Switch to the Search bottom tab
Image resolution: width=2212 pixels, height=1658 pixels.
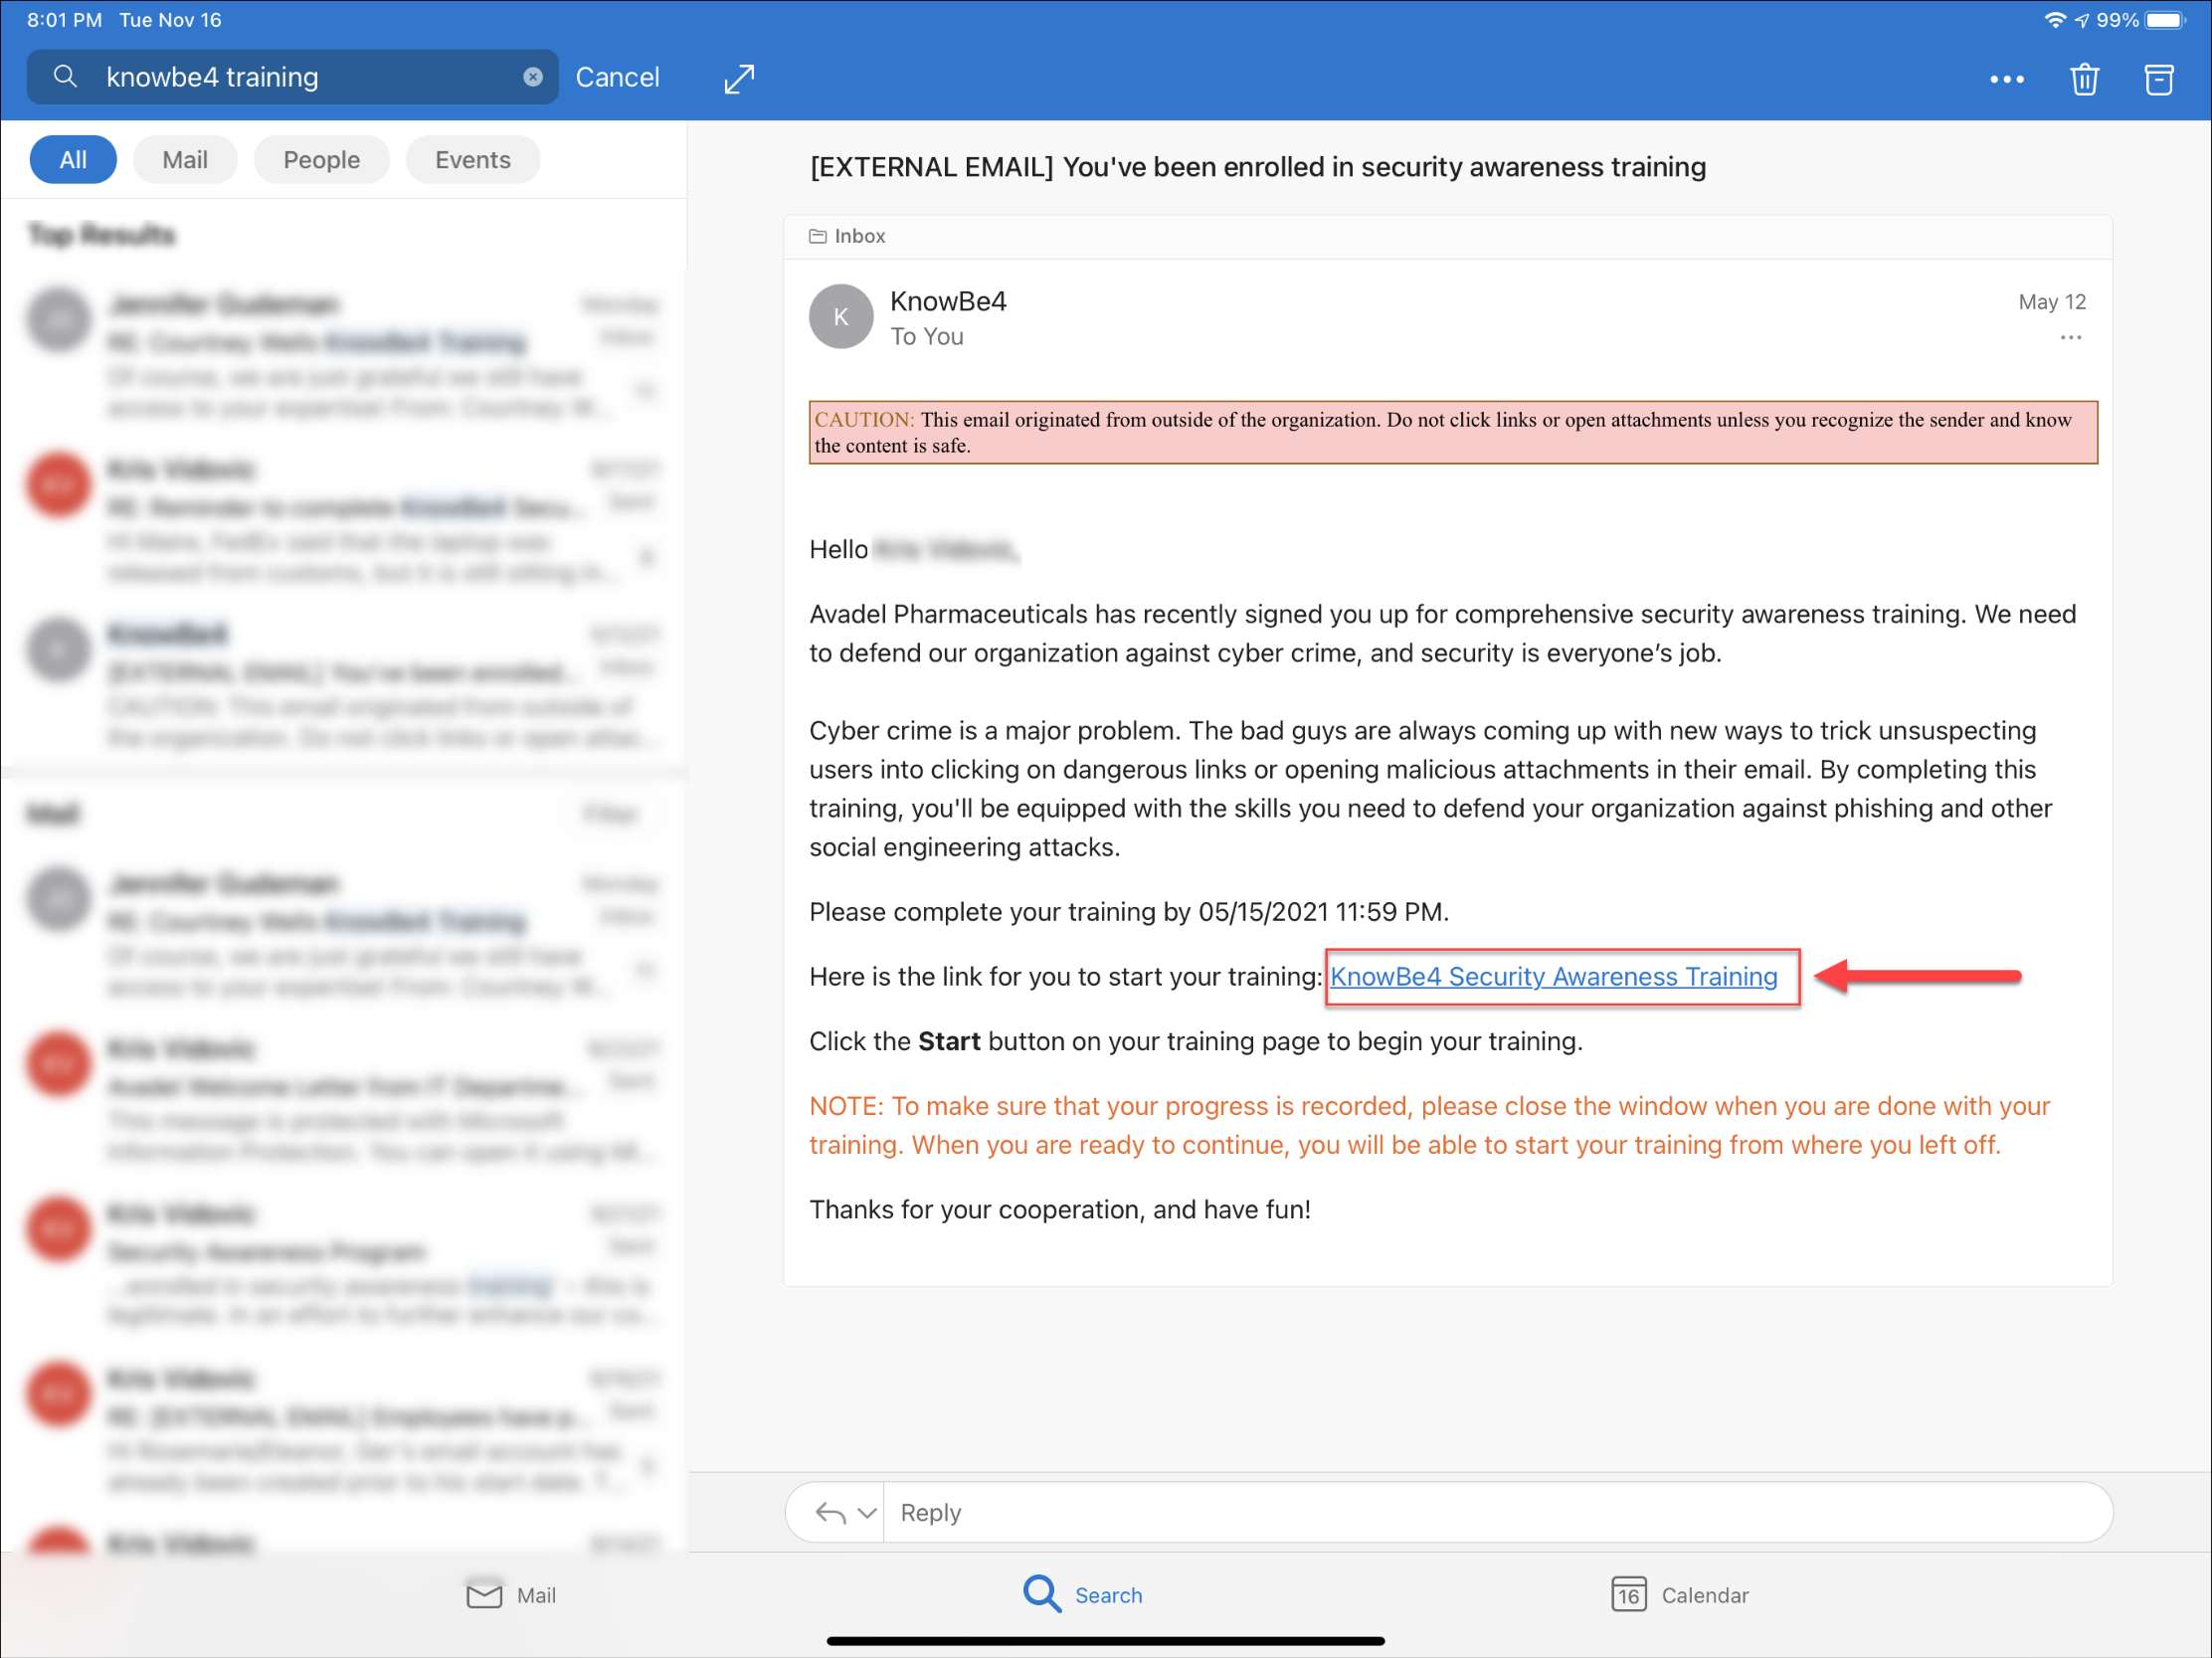[x=1082, y=1594]
